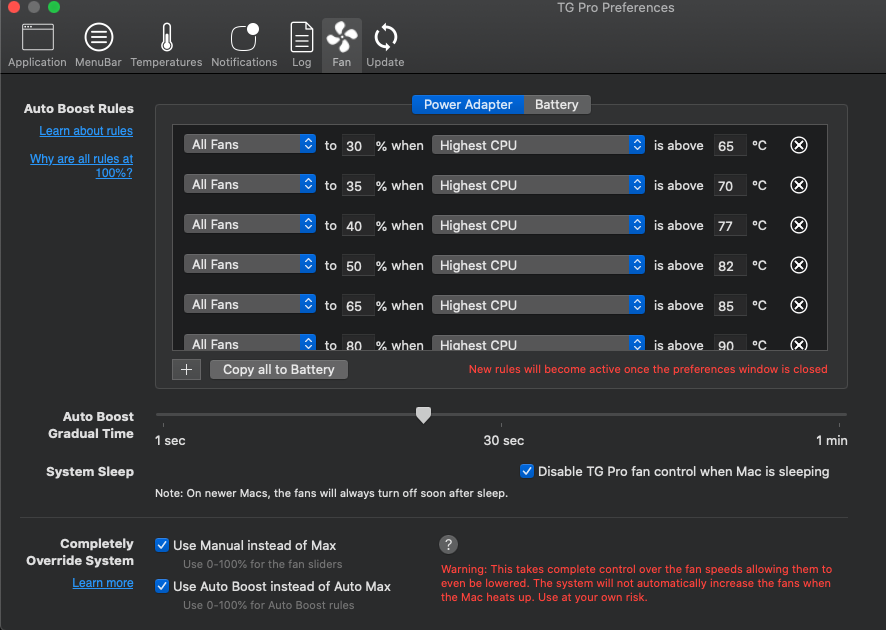
Task: Open the Update preferences pane
Action: pyautogui.click(x=385, y=45)
